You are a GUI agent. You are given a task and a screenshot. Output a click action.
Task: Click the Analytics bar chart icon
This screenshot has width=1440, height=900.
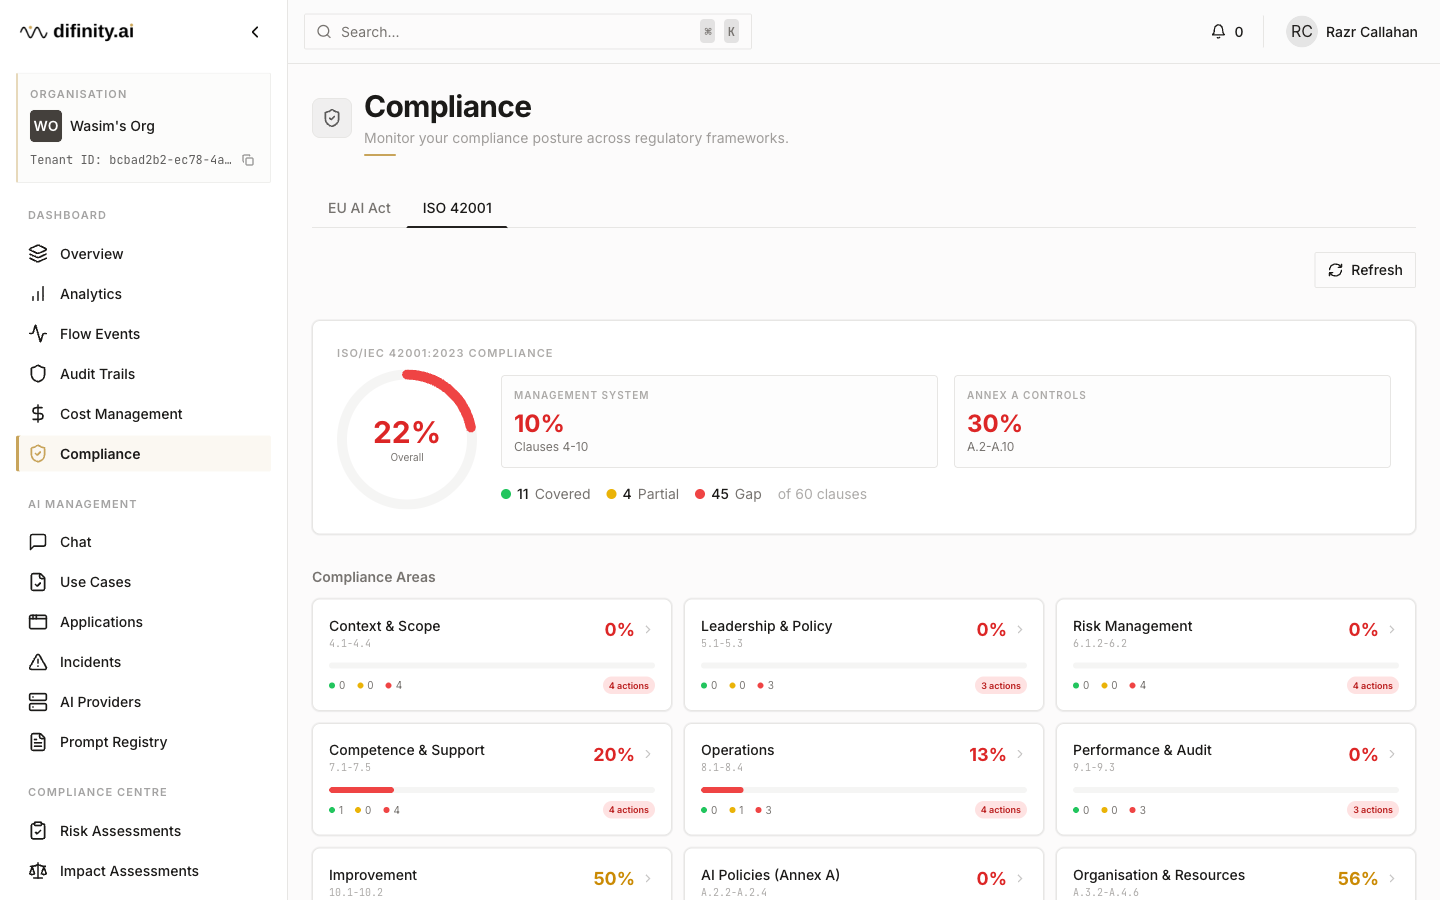point(38,294)
